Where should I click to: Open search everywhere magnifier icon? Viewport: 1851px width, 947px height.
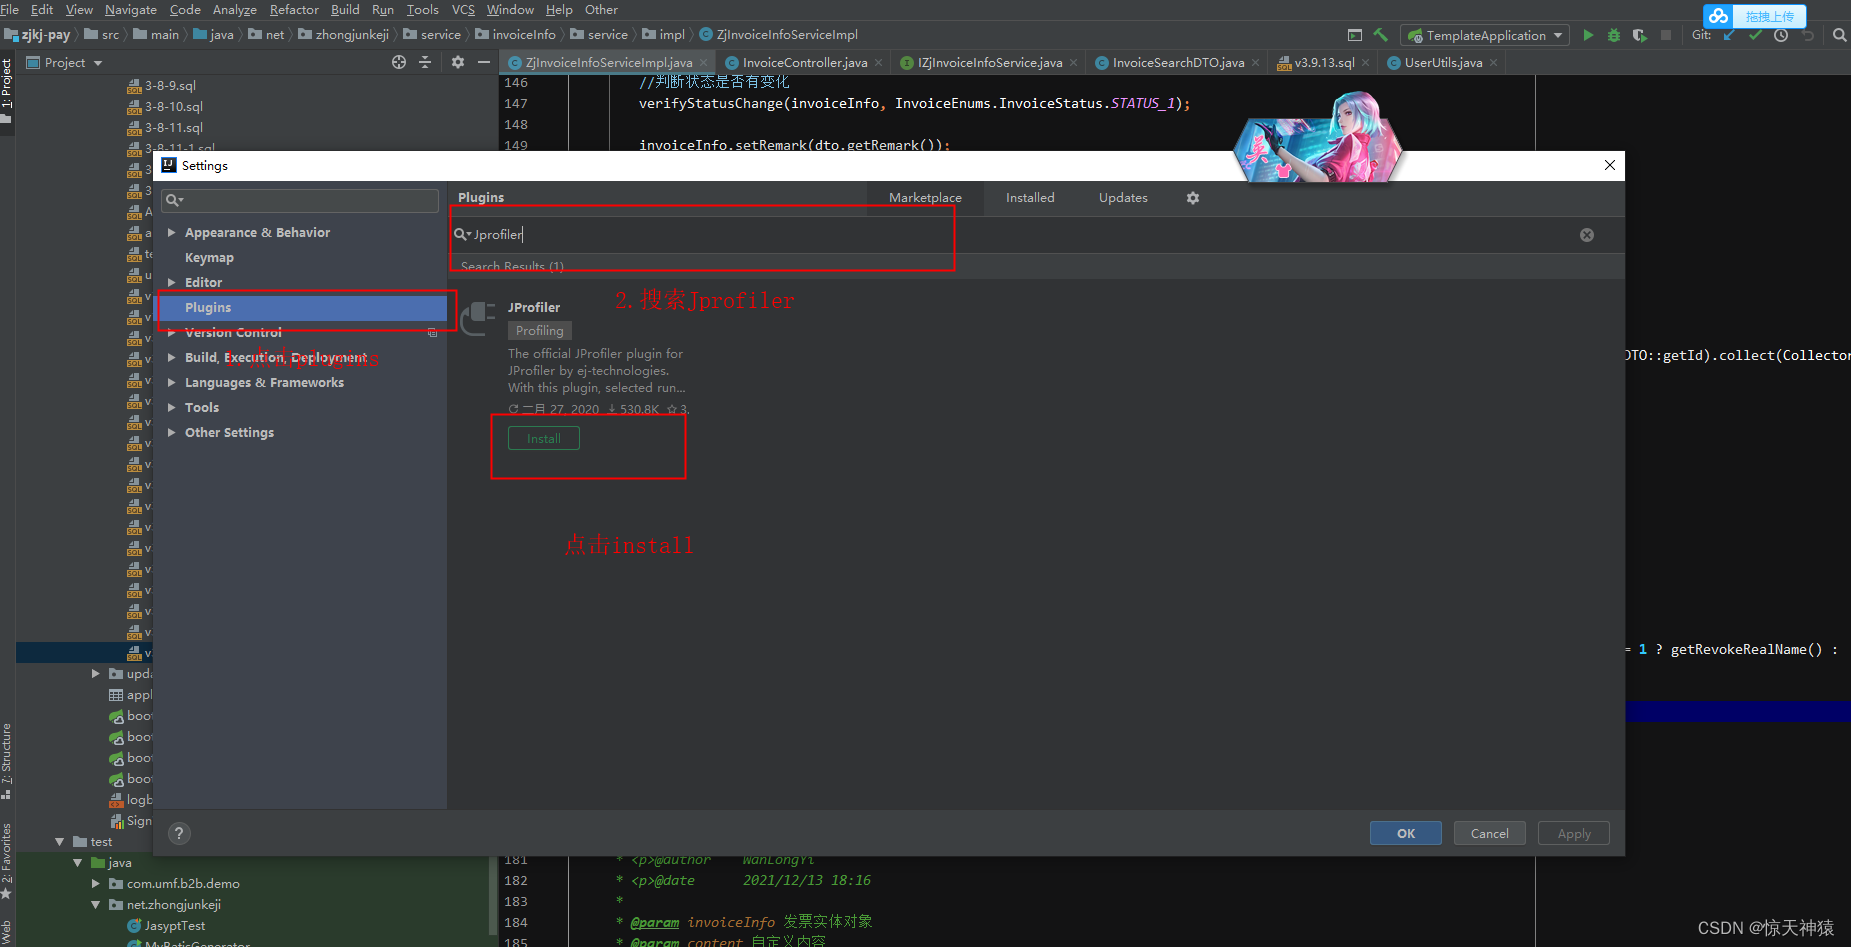pyautogui.click(x=1839, y=35)
